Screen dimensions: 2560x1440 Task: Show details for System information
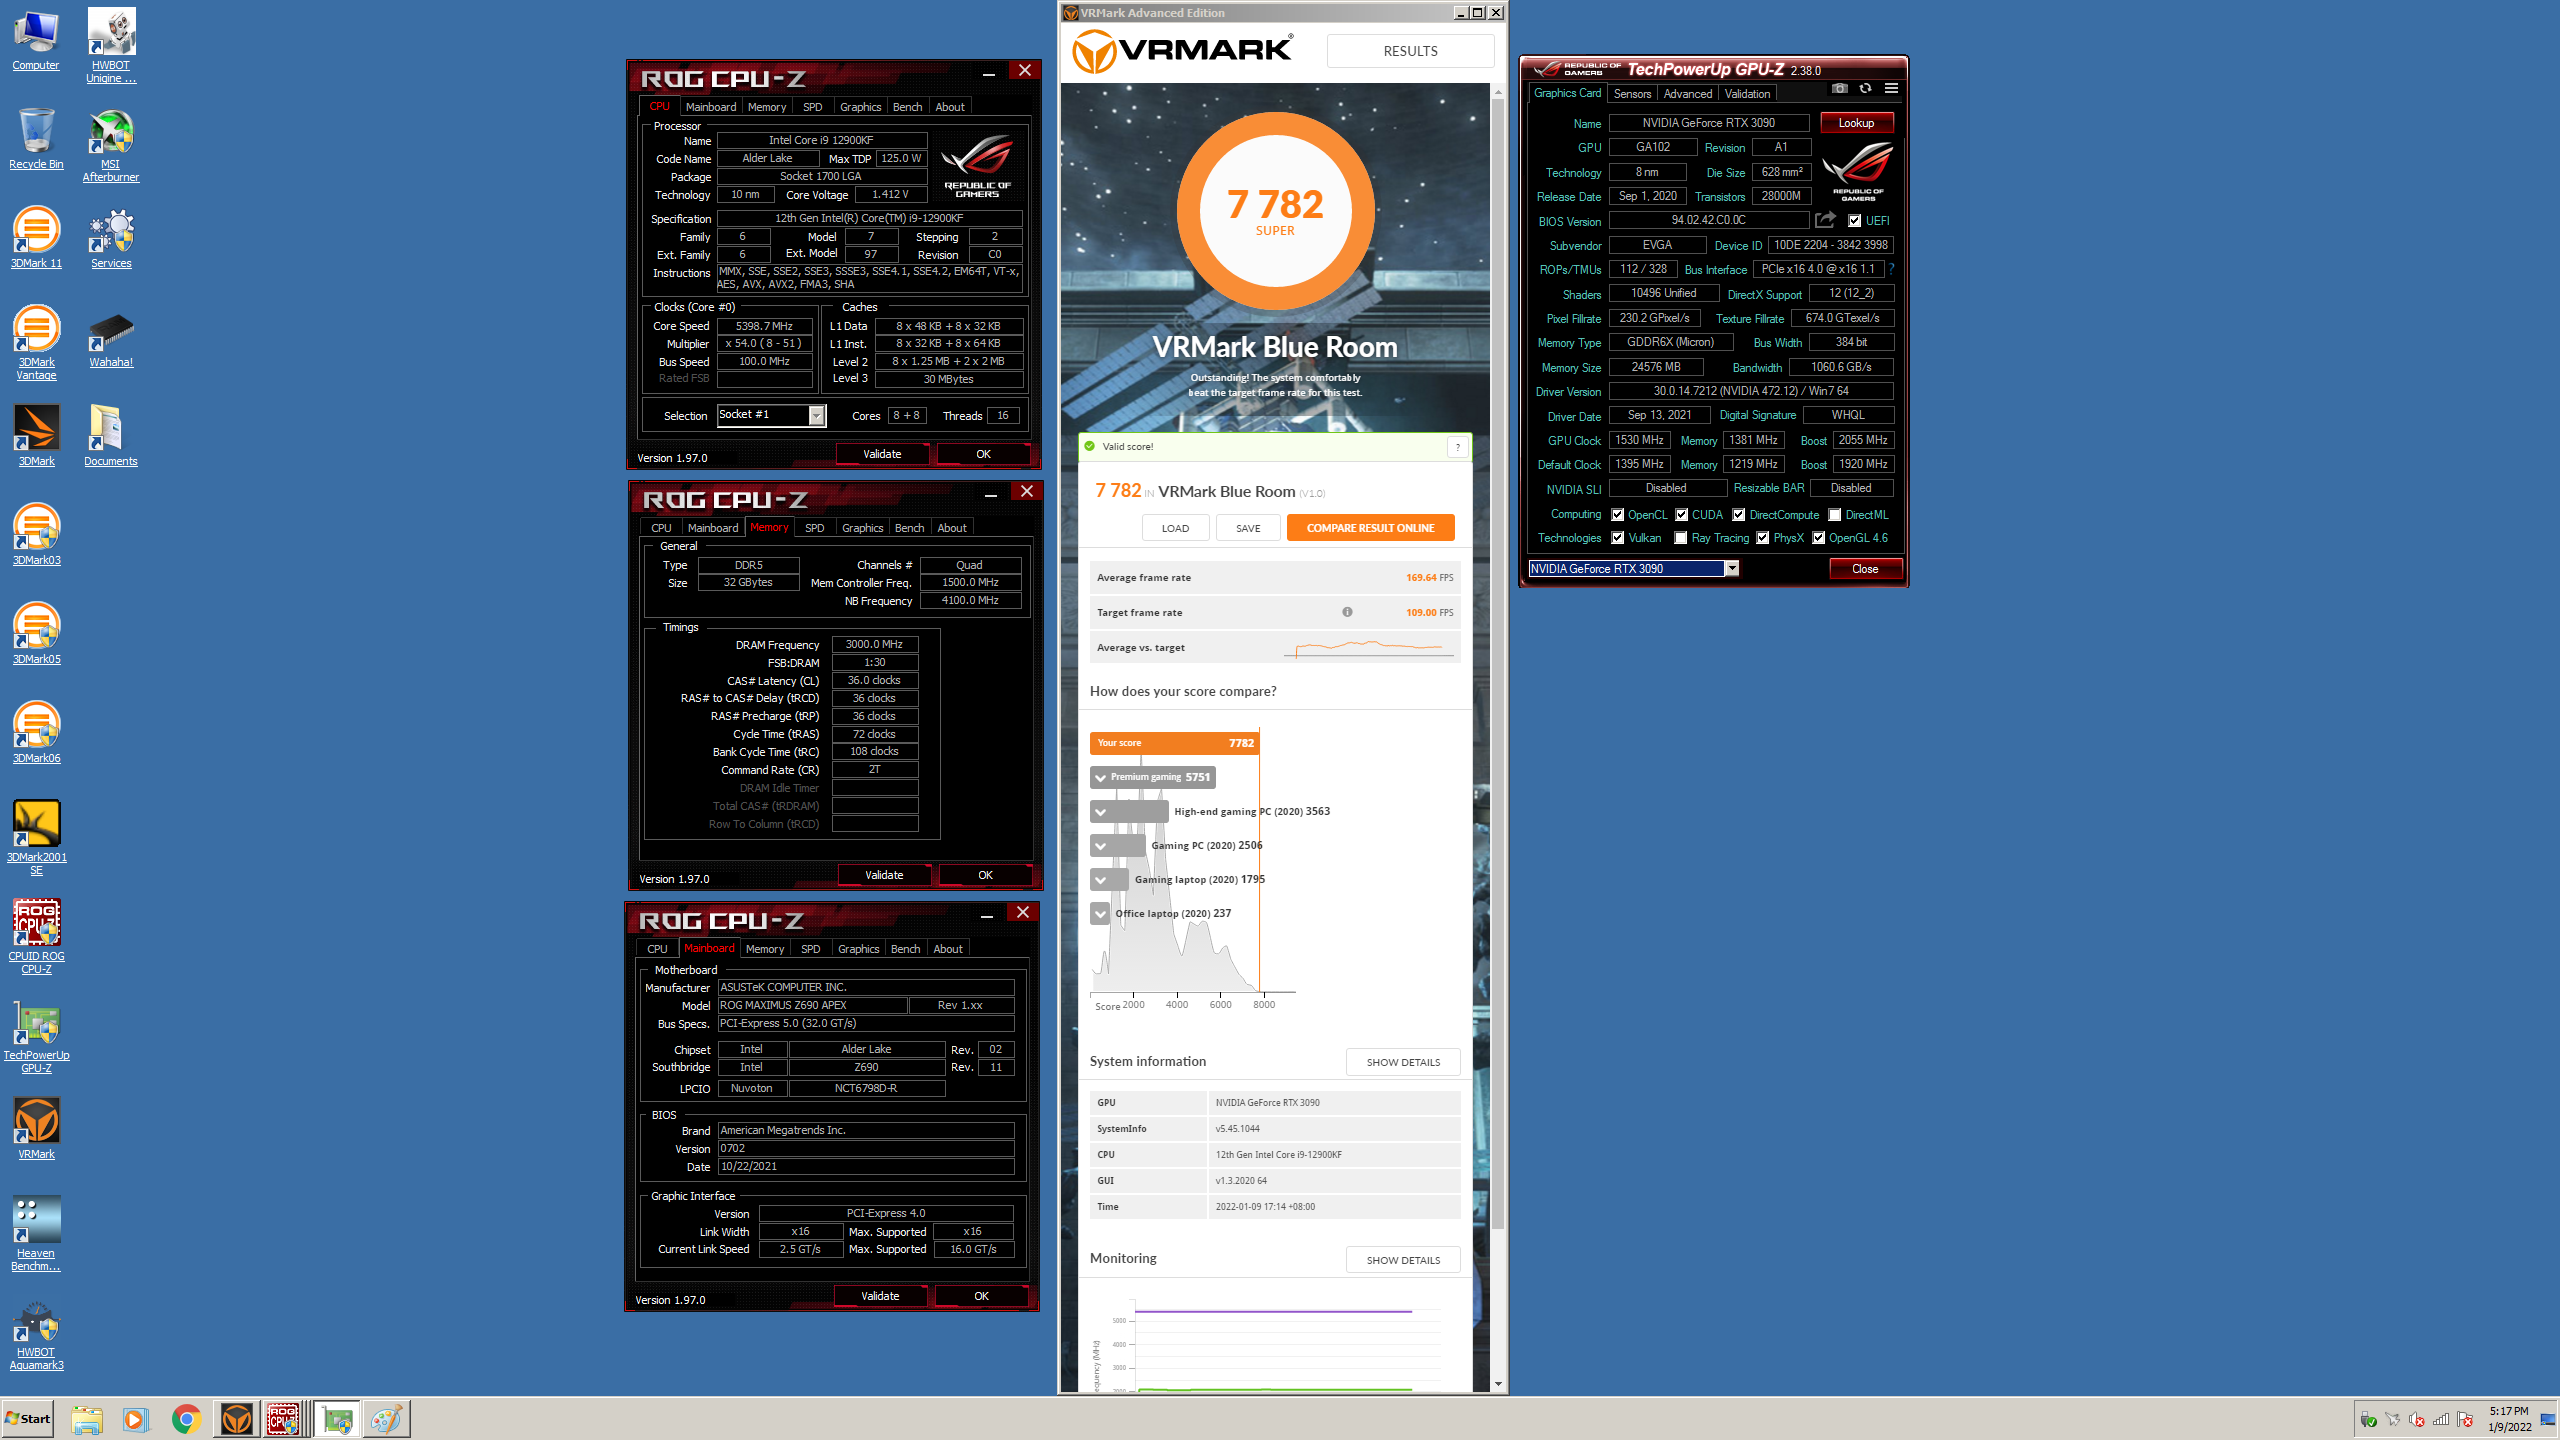(1403, 1062)
